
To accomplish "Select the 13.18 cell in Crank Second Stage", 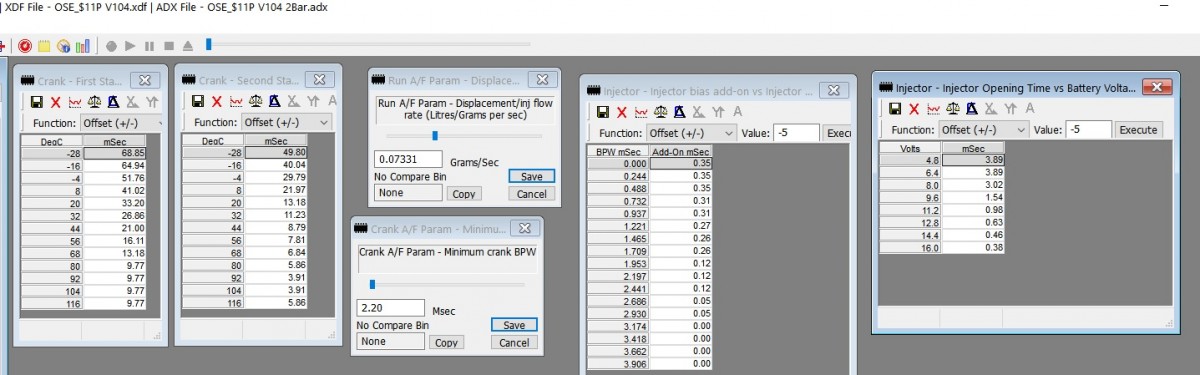I will pos(276,202).
